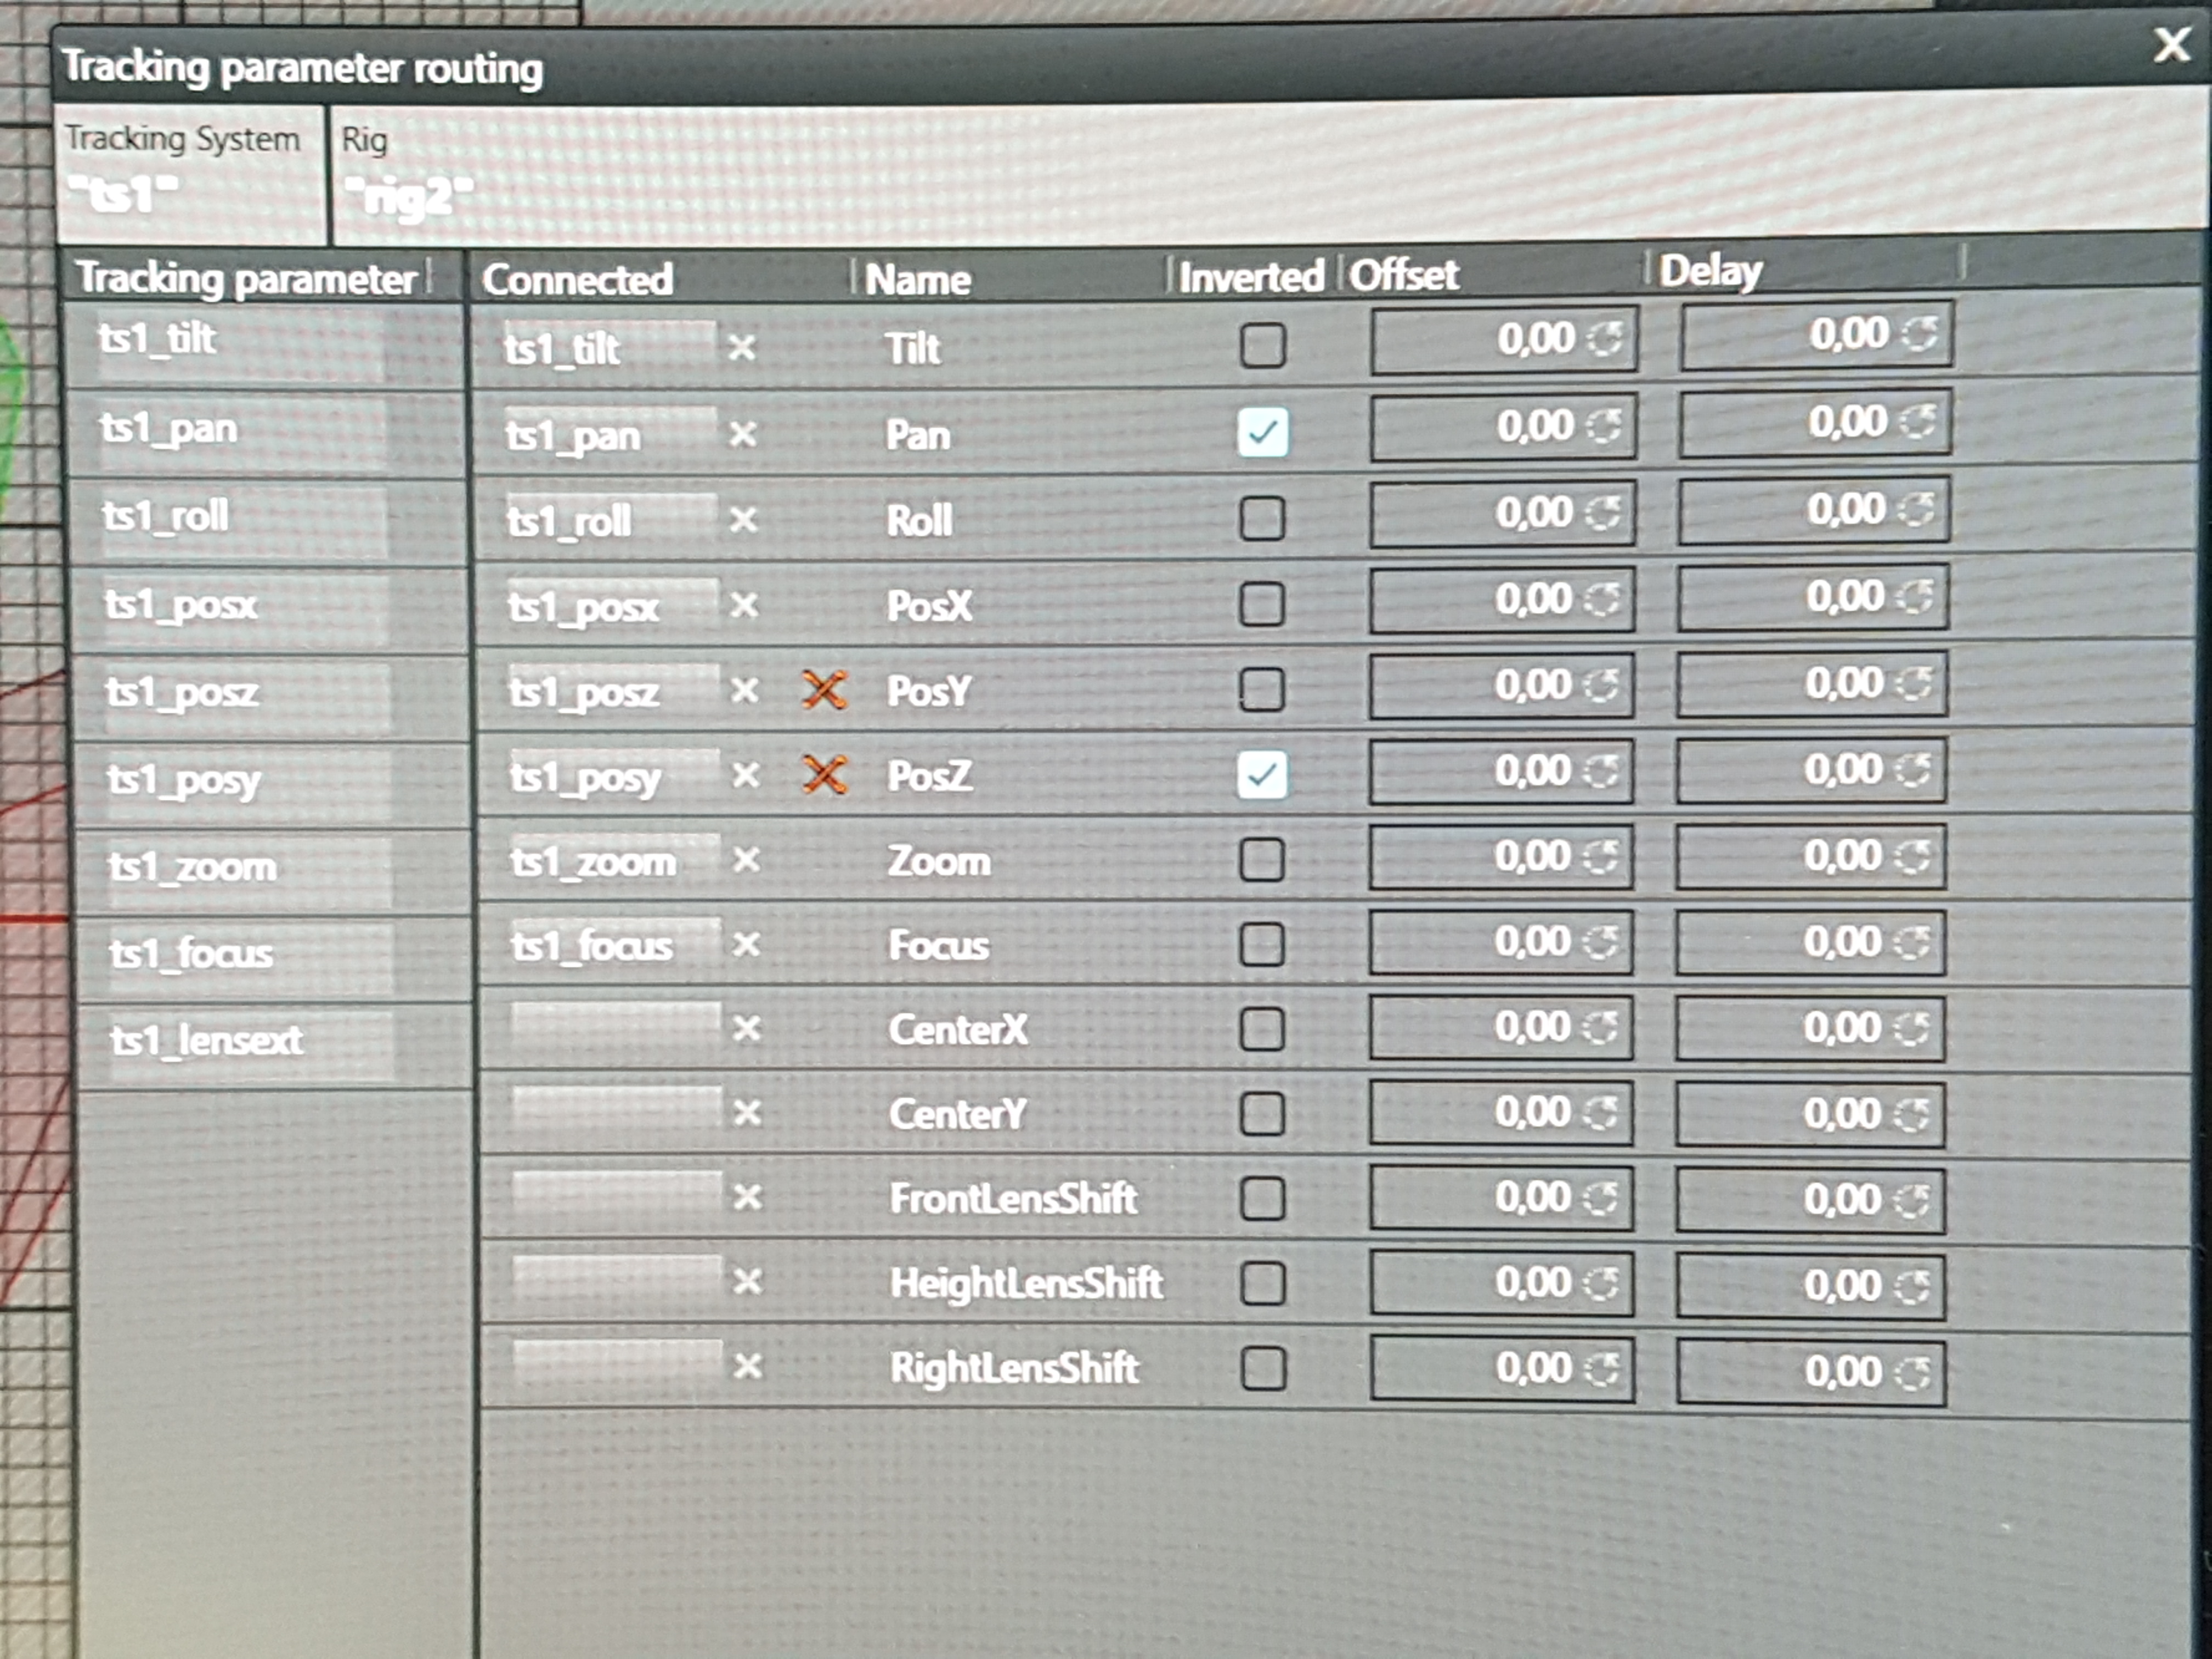Click the orange warning X beside PosZ
Viewport: 2212px width, 1659px height.
point(825,775)
